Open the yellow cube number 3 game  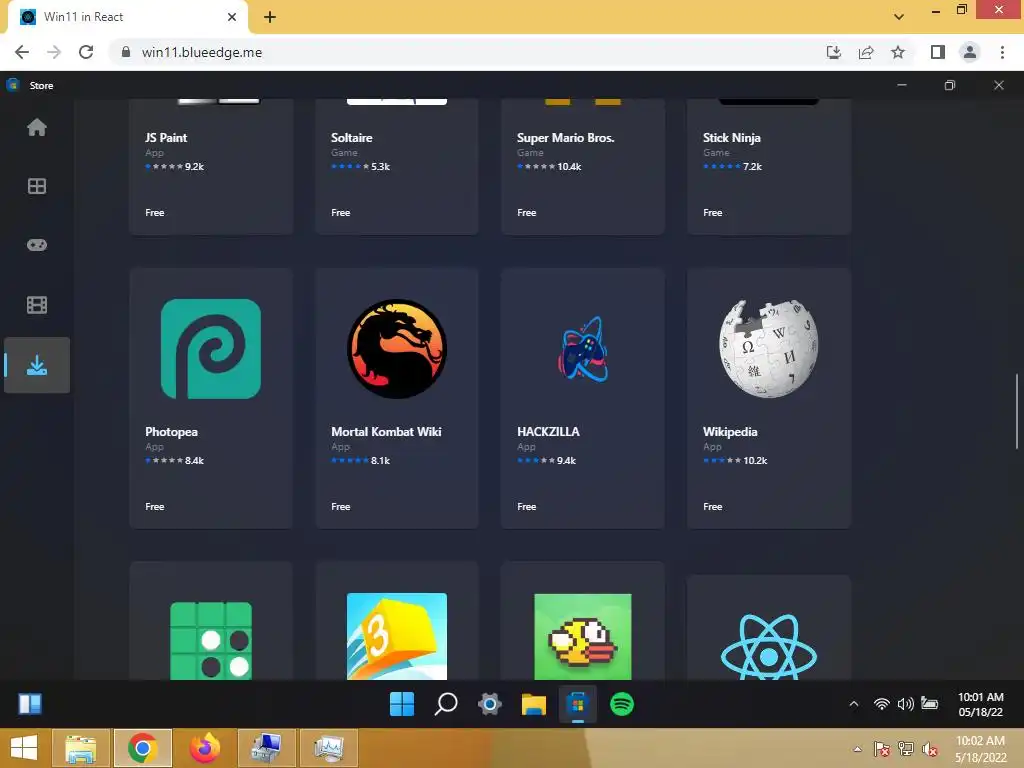[x=397, y=636]
